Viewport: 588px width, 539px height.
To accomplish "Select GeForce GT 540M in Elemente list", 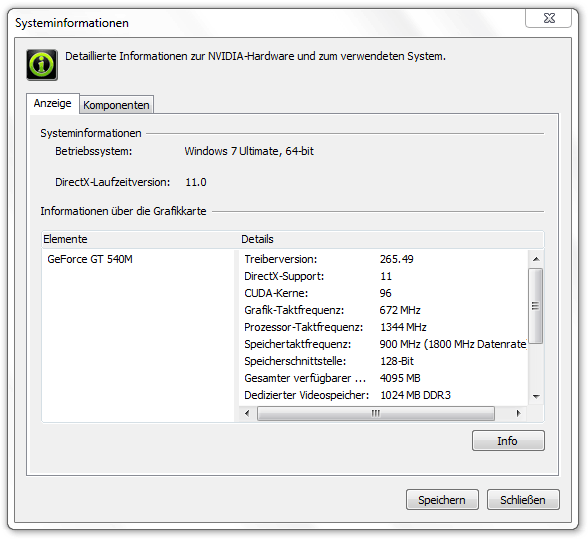I will [90, 259].
